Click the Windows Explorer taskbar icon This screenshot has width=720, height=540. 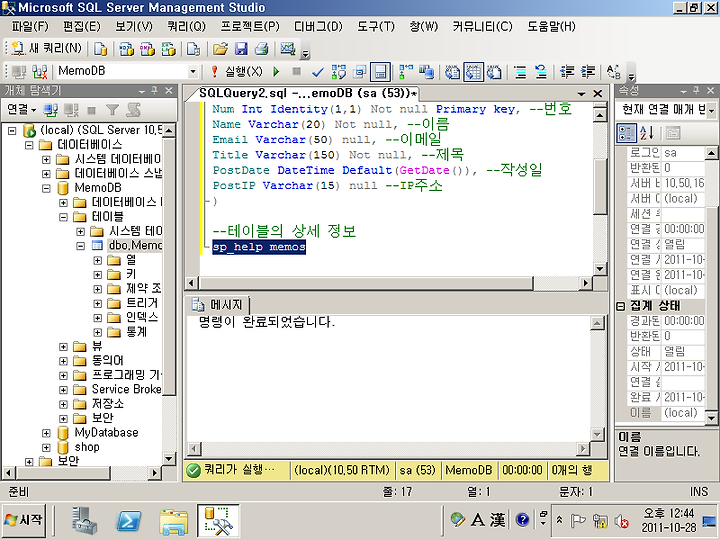(173, 521)
